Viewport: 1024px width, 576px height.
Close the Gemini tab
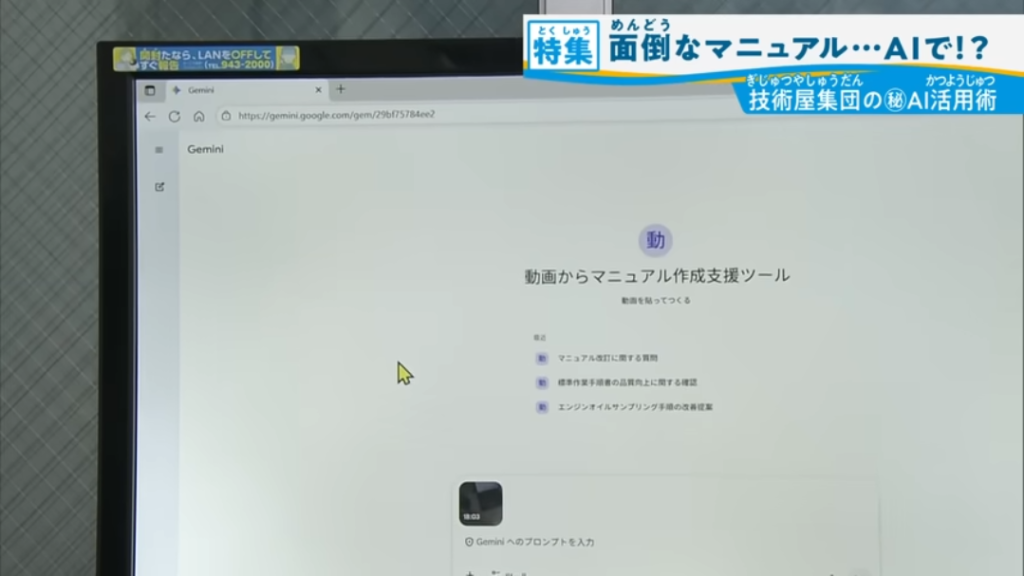coord(319,90)
